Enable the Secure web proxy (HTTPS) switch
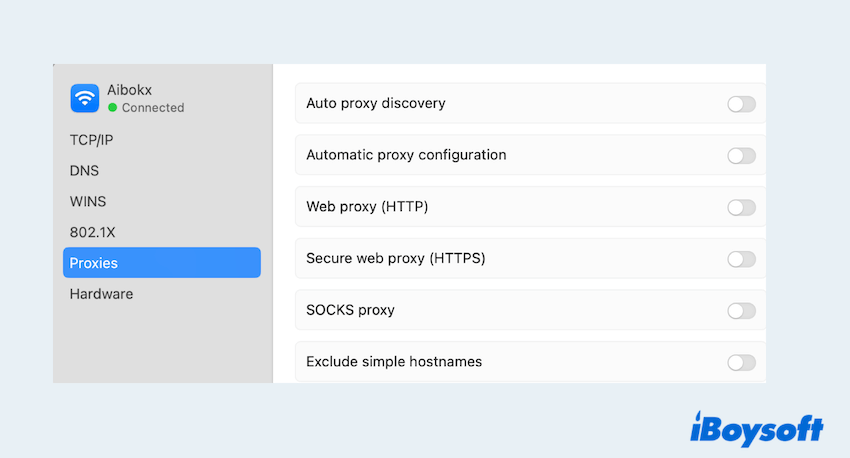 click(741, 259)
